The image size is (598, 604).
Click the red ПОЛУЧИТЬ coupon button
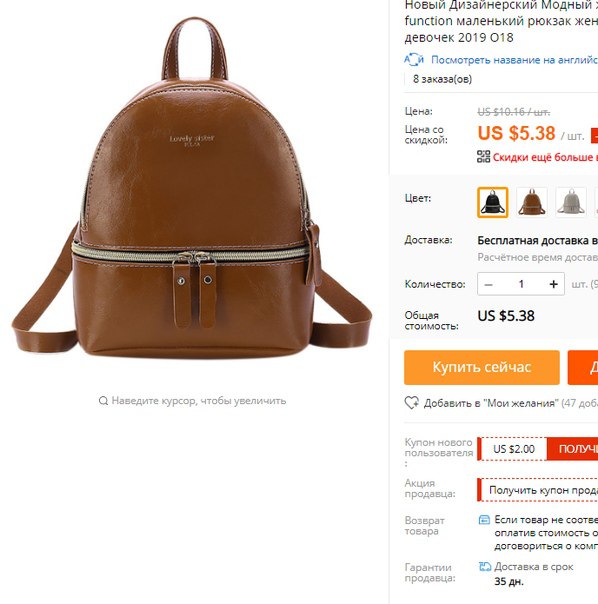[573, 449]
